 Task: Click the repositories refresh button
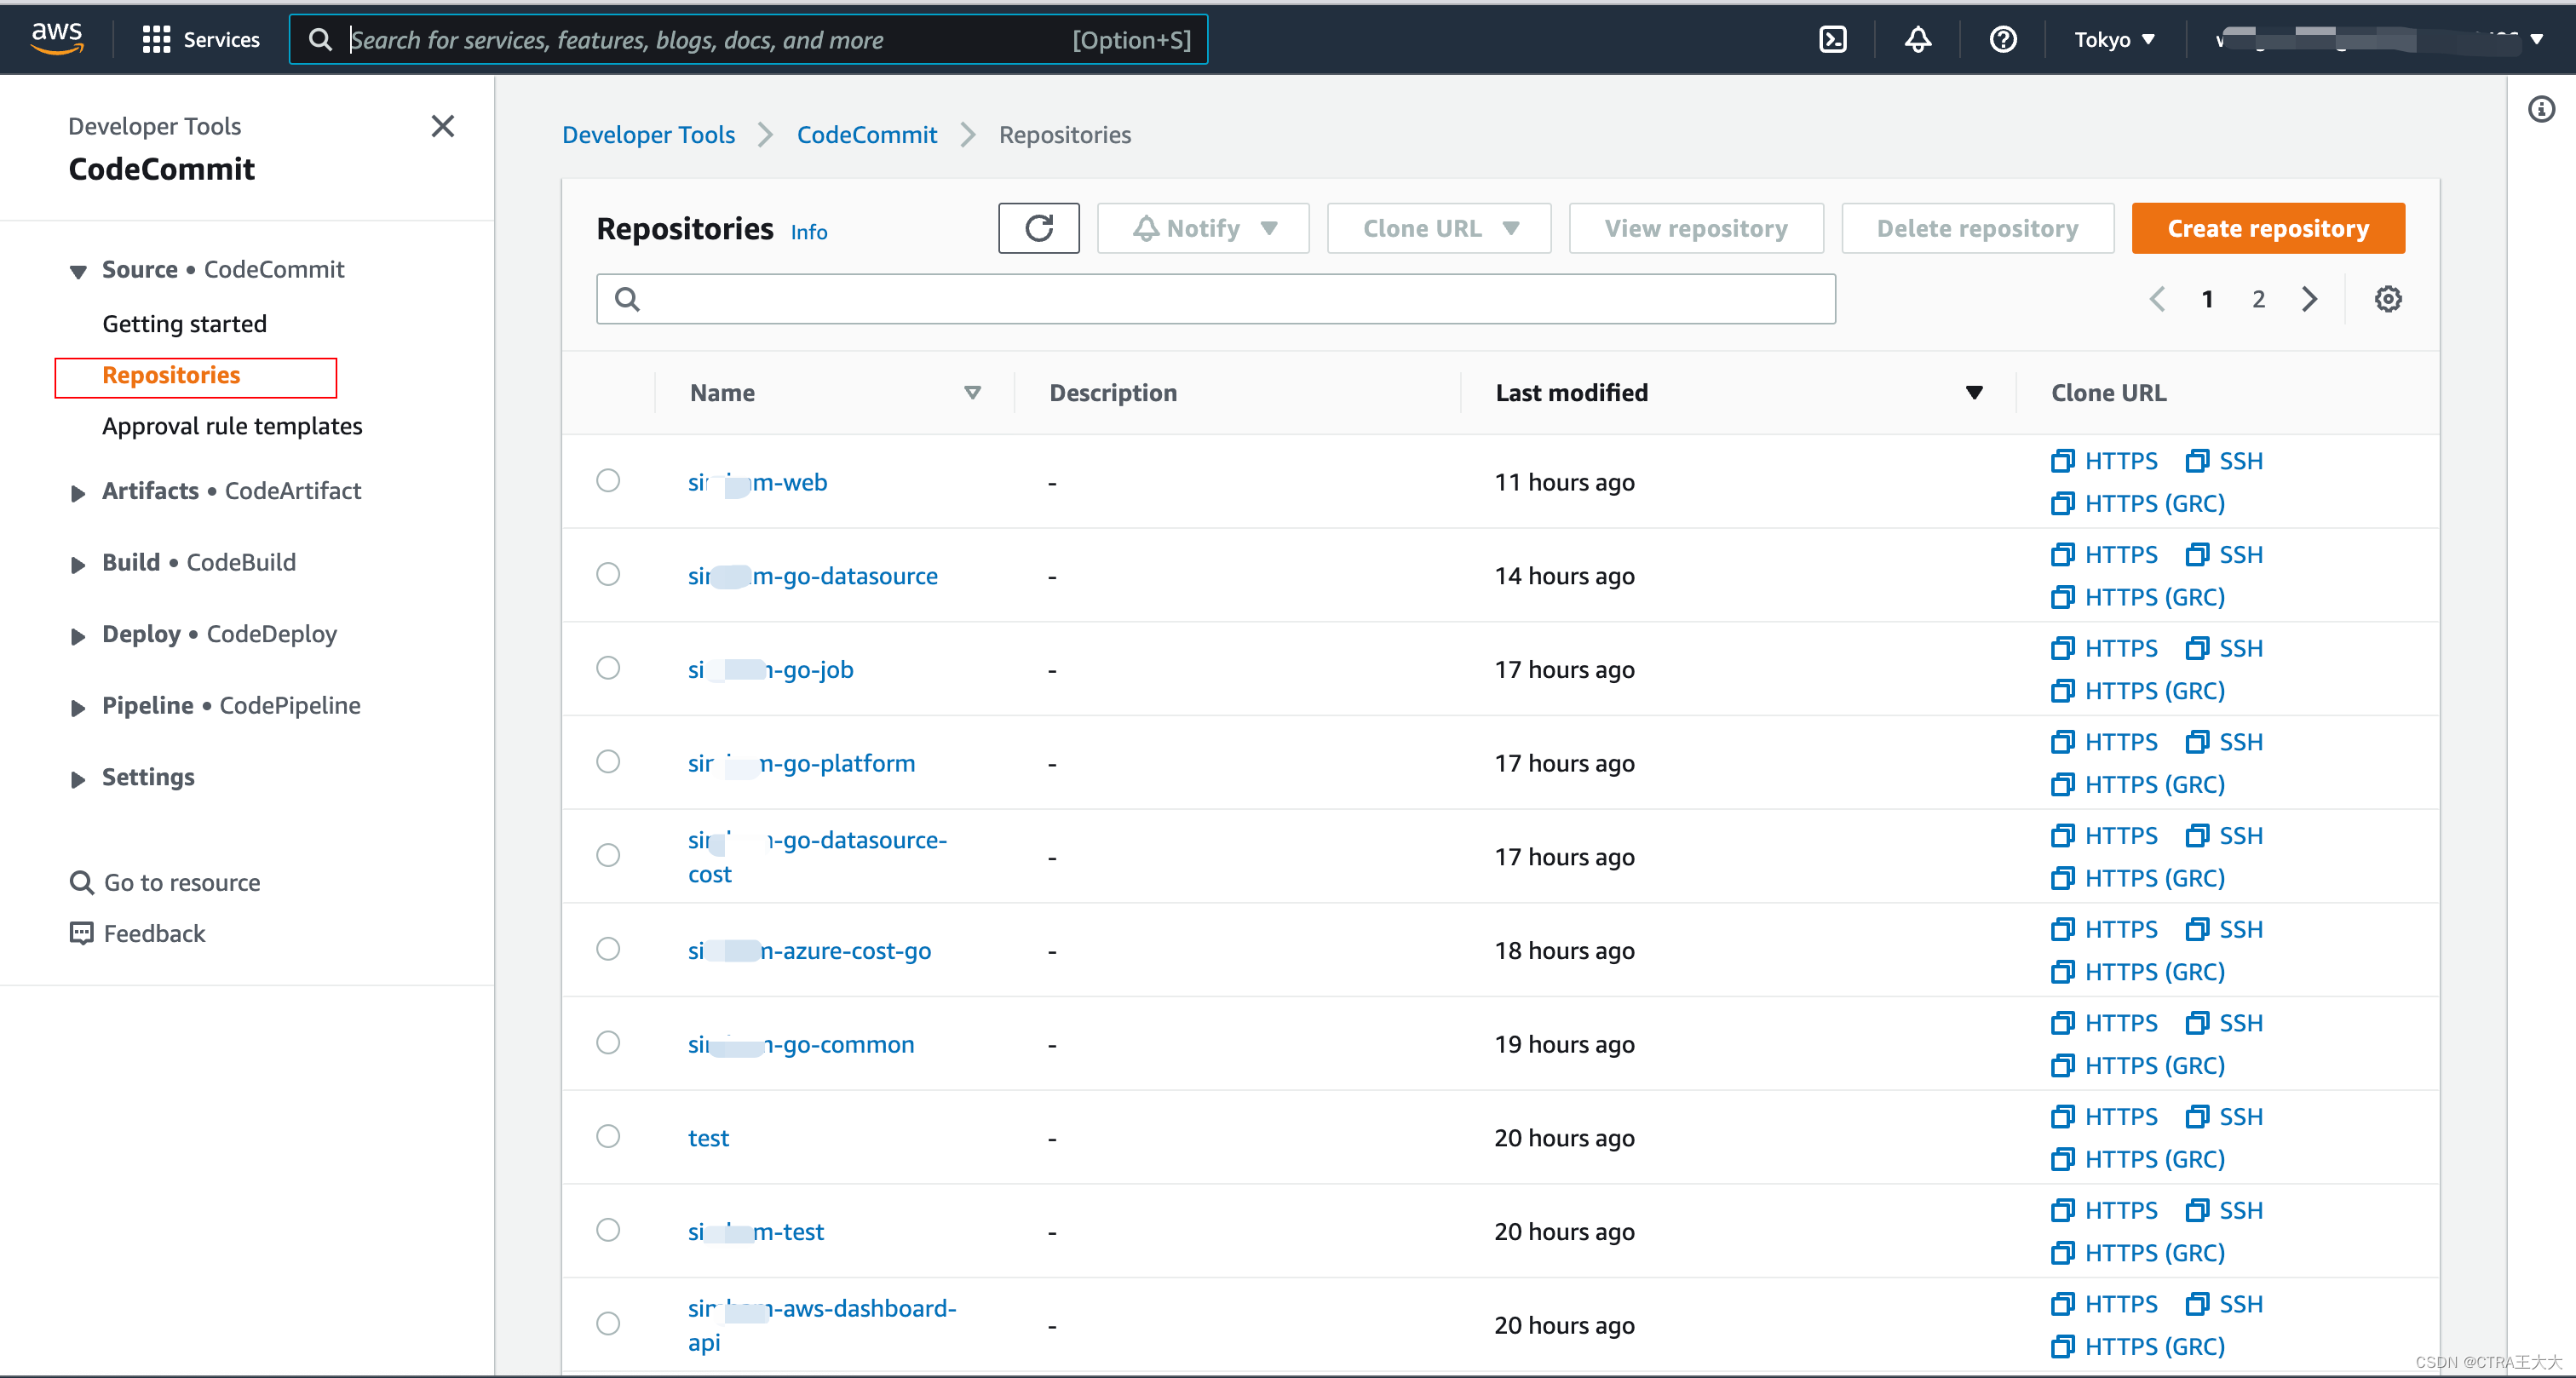1038,228
